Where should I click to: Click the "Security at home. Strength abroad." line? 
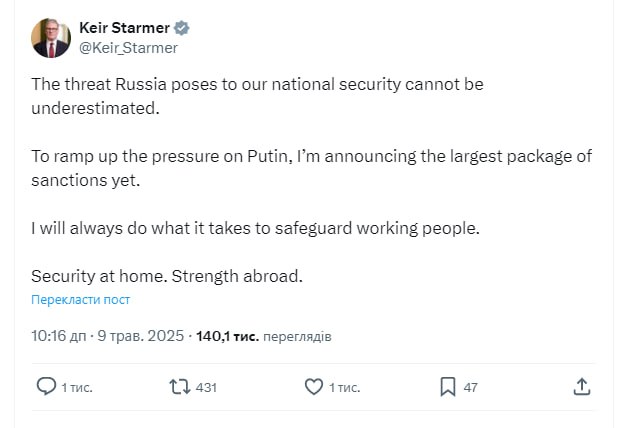[x=166, y=275]
